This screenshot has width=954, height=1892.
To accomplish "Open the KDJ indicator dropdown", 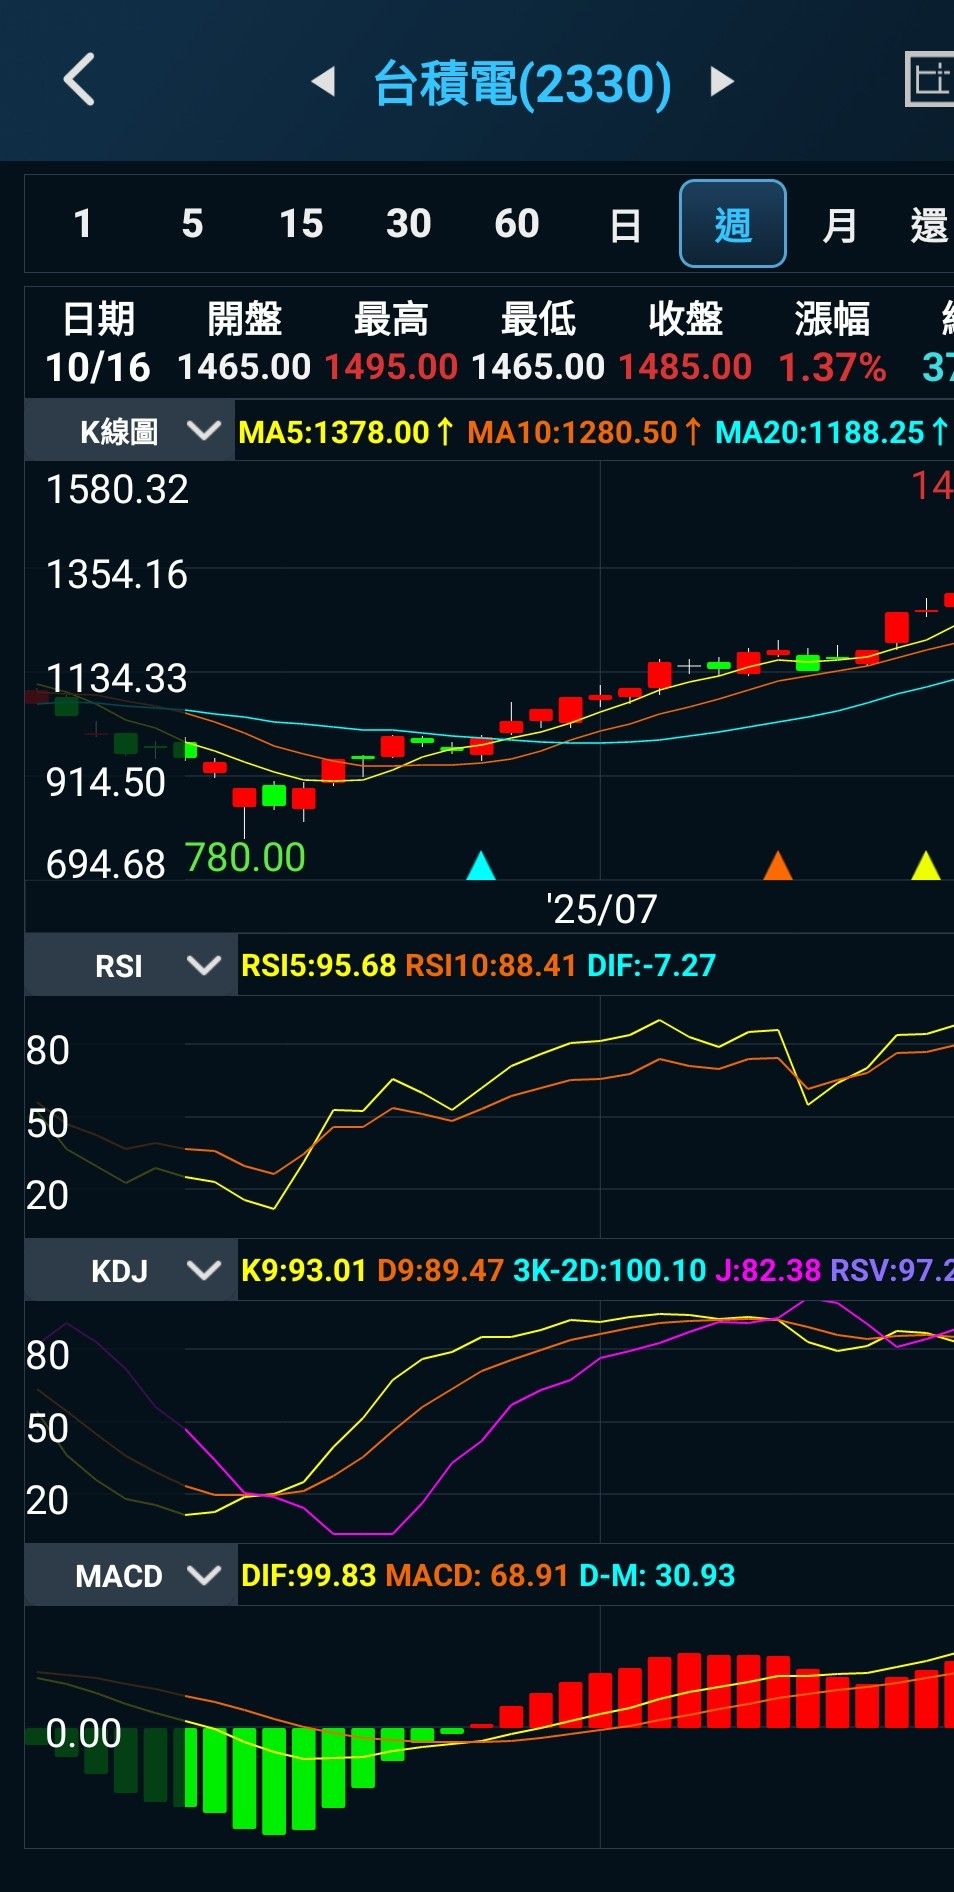I will coord(130,1271).
